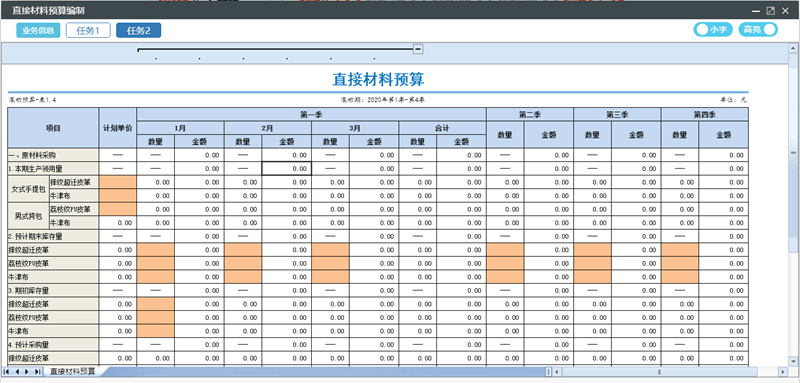The image size is (800, 383).
Task: Click the sheet tab splitter handle
Action: tap(548, 372)
